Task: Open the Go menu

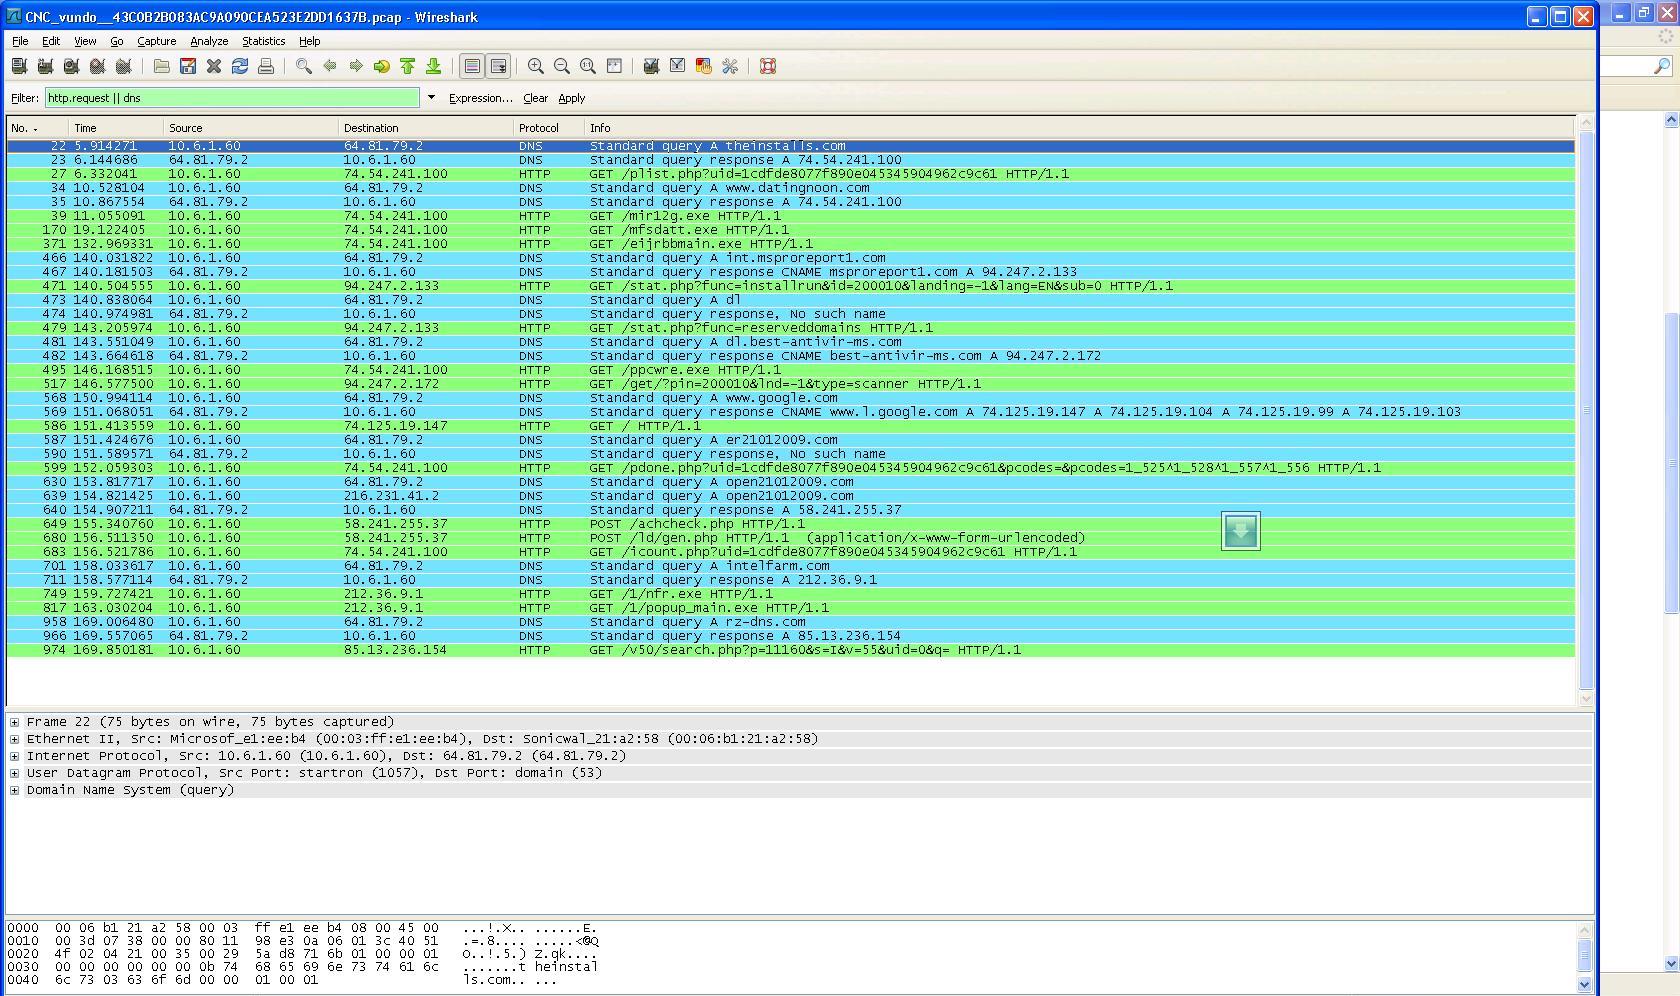Action: tap(117, 41)
